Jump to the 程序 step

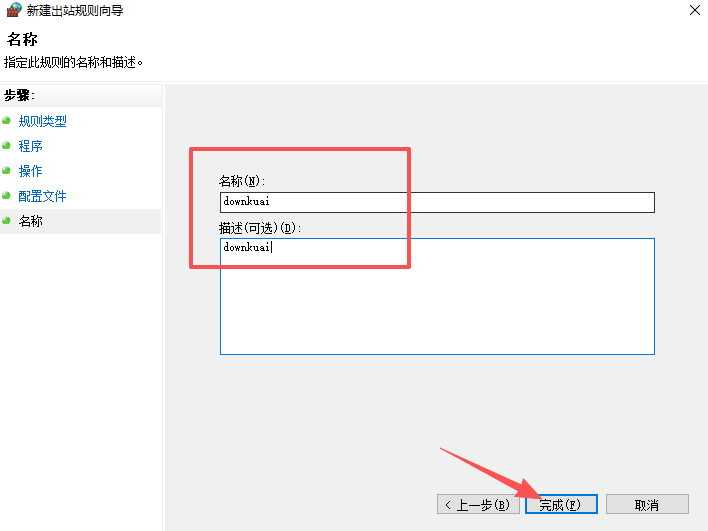31,146
